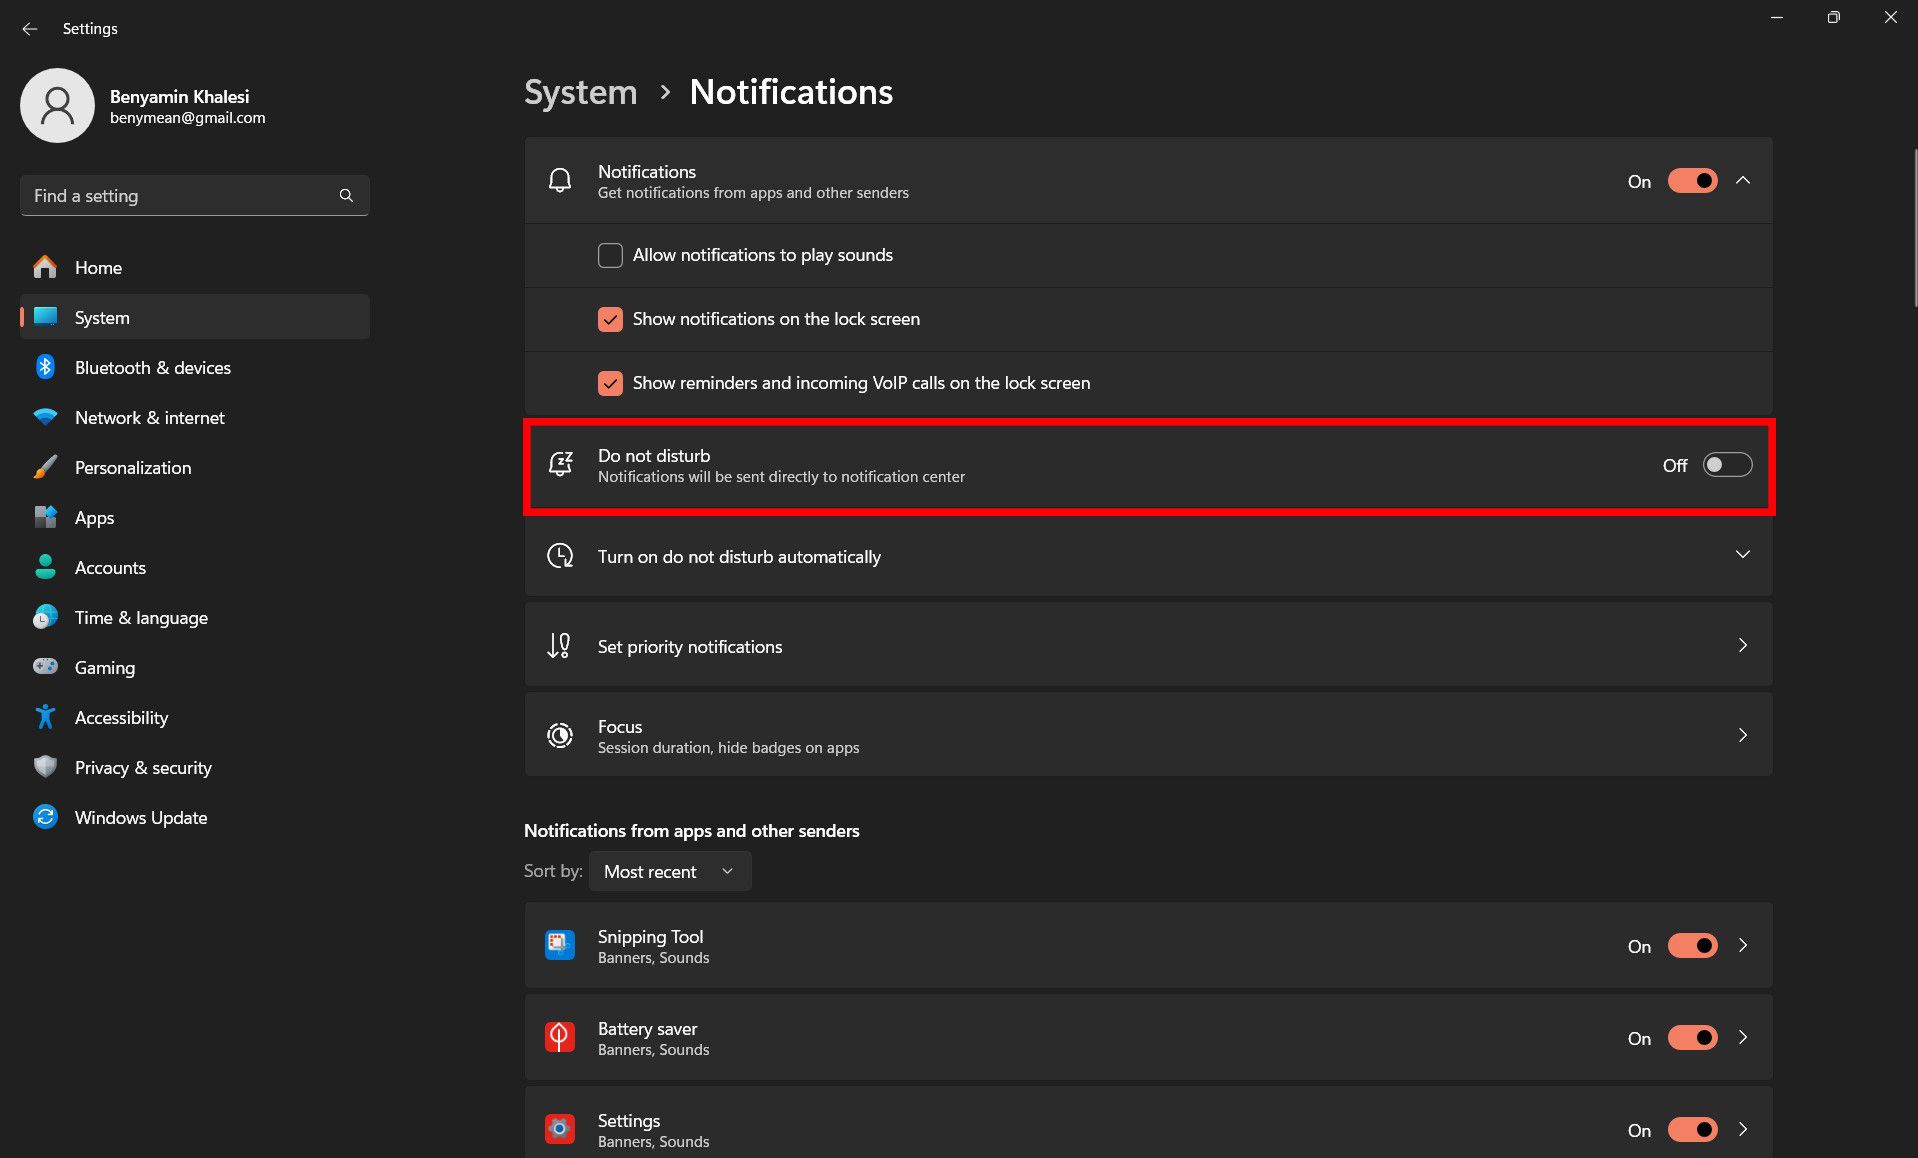Collapse the Notifications section

[1744, 180]
